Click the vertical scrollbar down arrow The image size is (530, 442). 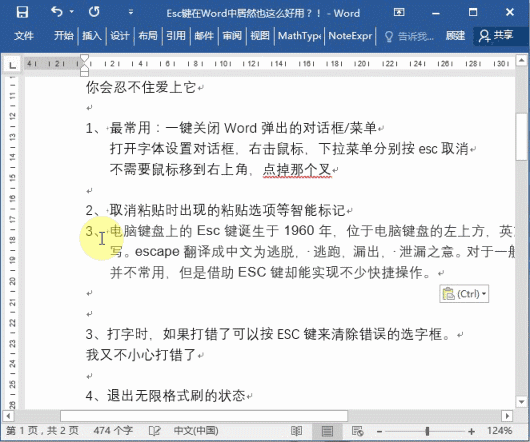[x=521, y=402]
